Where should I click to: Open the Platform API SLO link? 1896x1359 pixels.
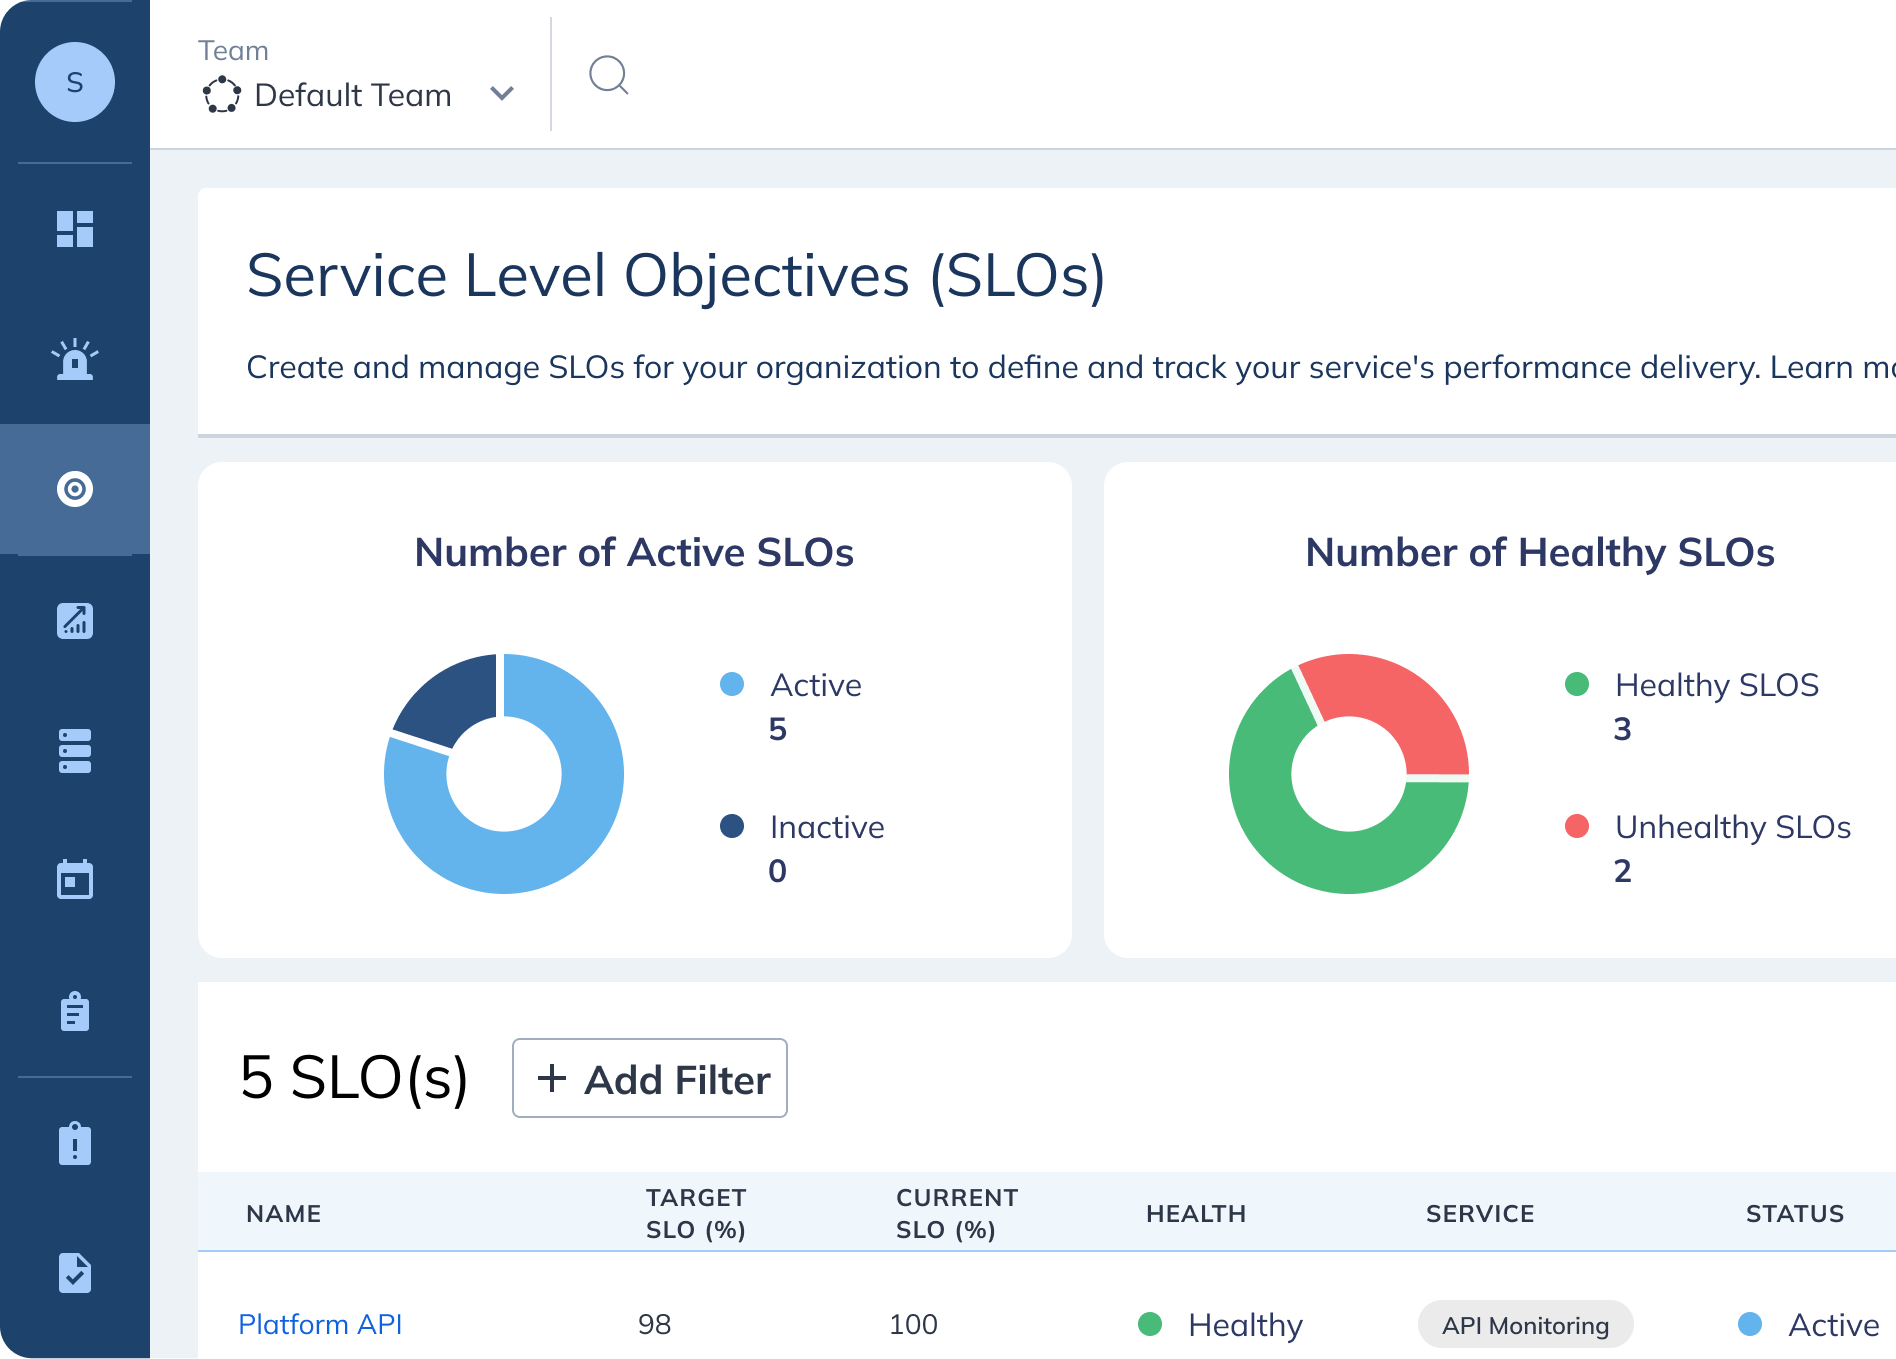pos(320,1324)
